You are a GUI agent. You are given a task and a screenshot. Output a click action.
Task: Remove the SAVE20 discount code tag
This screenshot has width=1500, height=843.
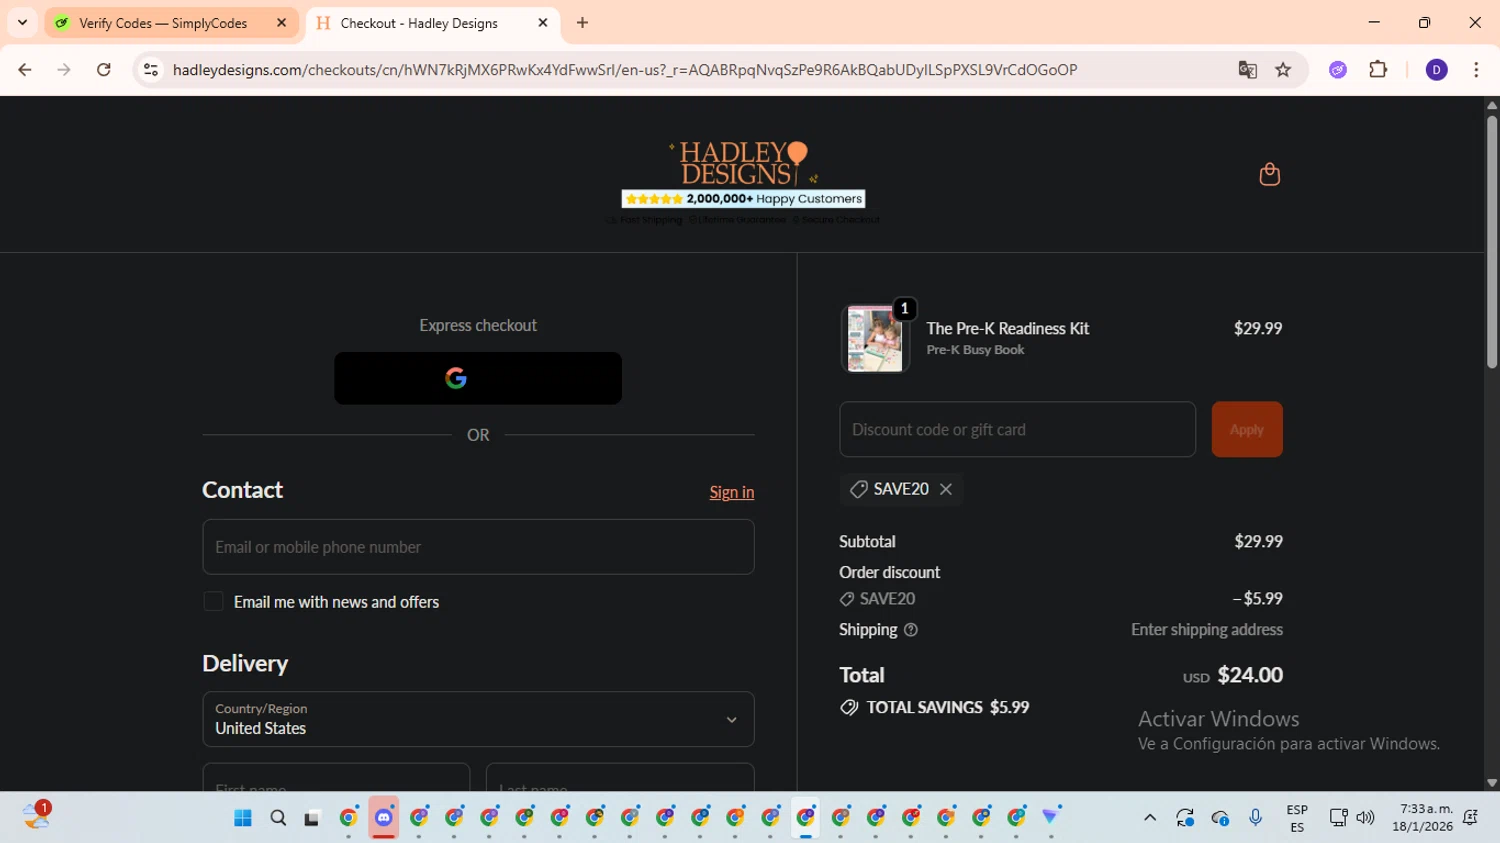click(946, 489)
